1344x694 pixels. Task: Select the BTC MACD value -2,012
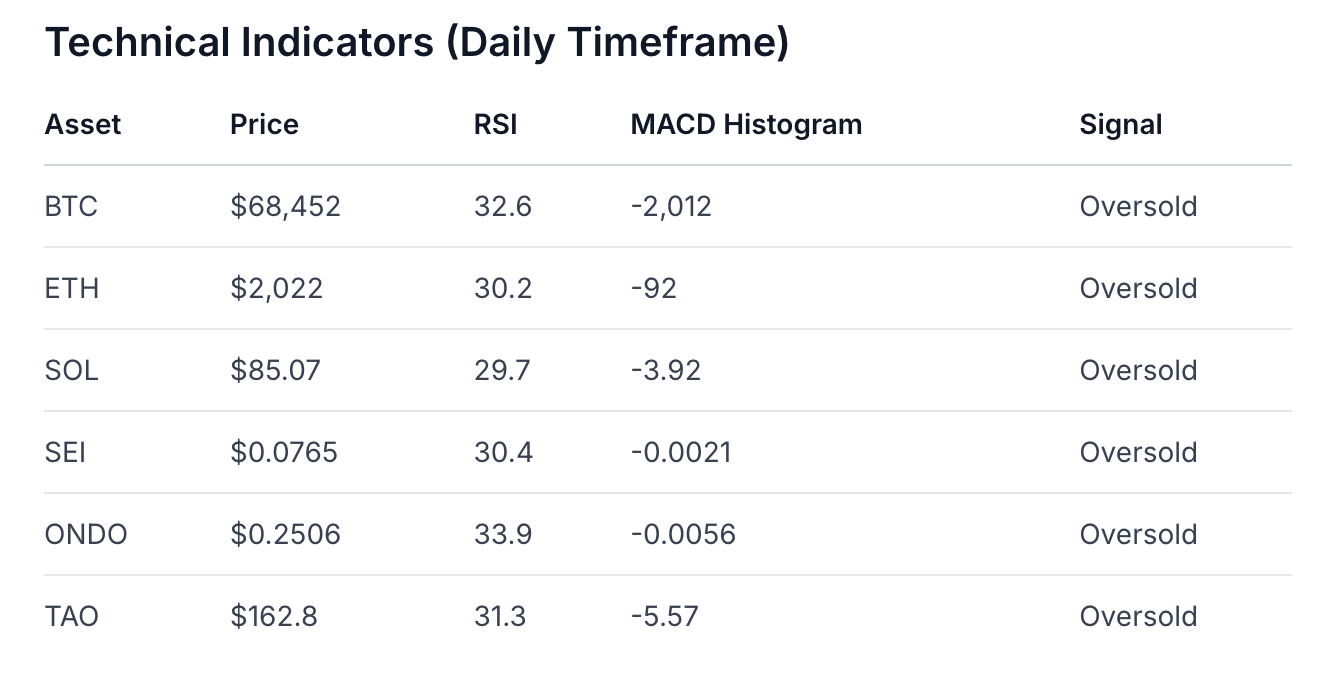point(671,207)
